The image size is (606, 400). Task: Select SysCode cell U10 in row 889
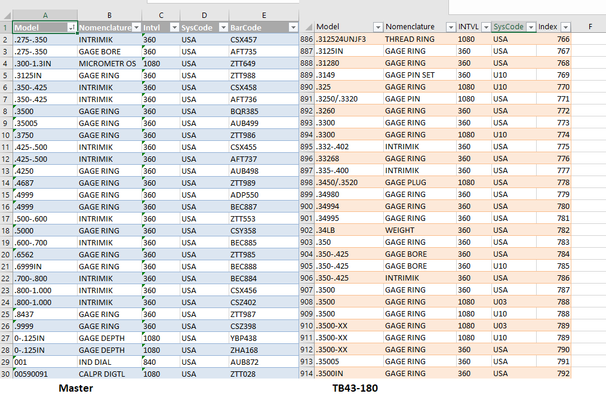[x=514, y=75]
